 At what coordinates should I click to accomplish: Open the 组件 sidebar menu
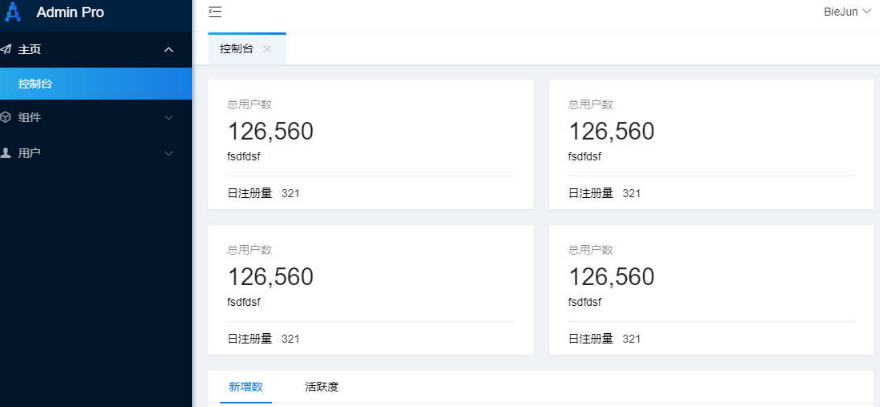tap(96, 118)
